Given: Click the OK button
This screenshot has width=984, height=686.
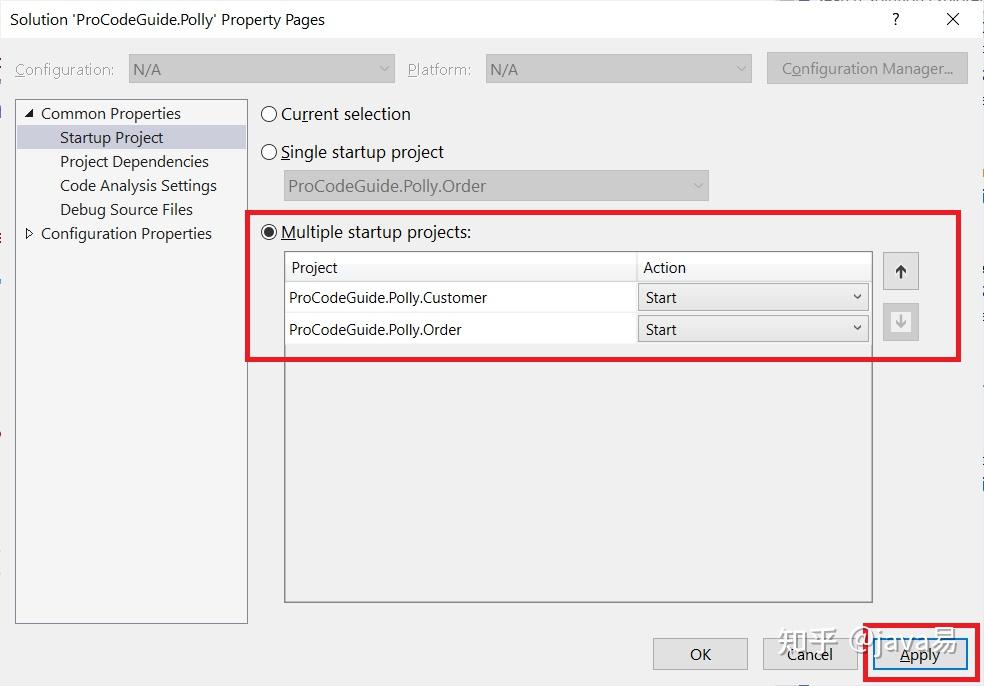Looking at the screenshot, I should (x=700, y=654).
